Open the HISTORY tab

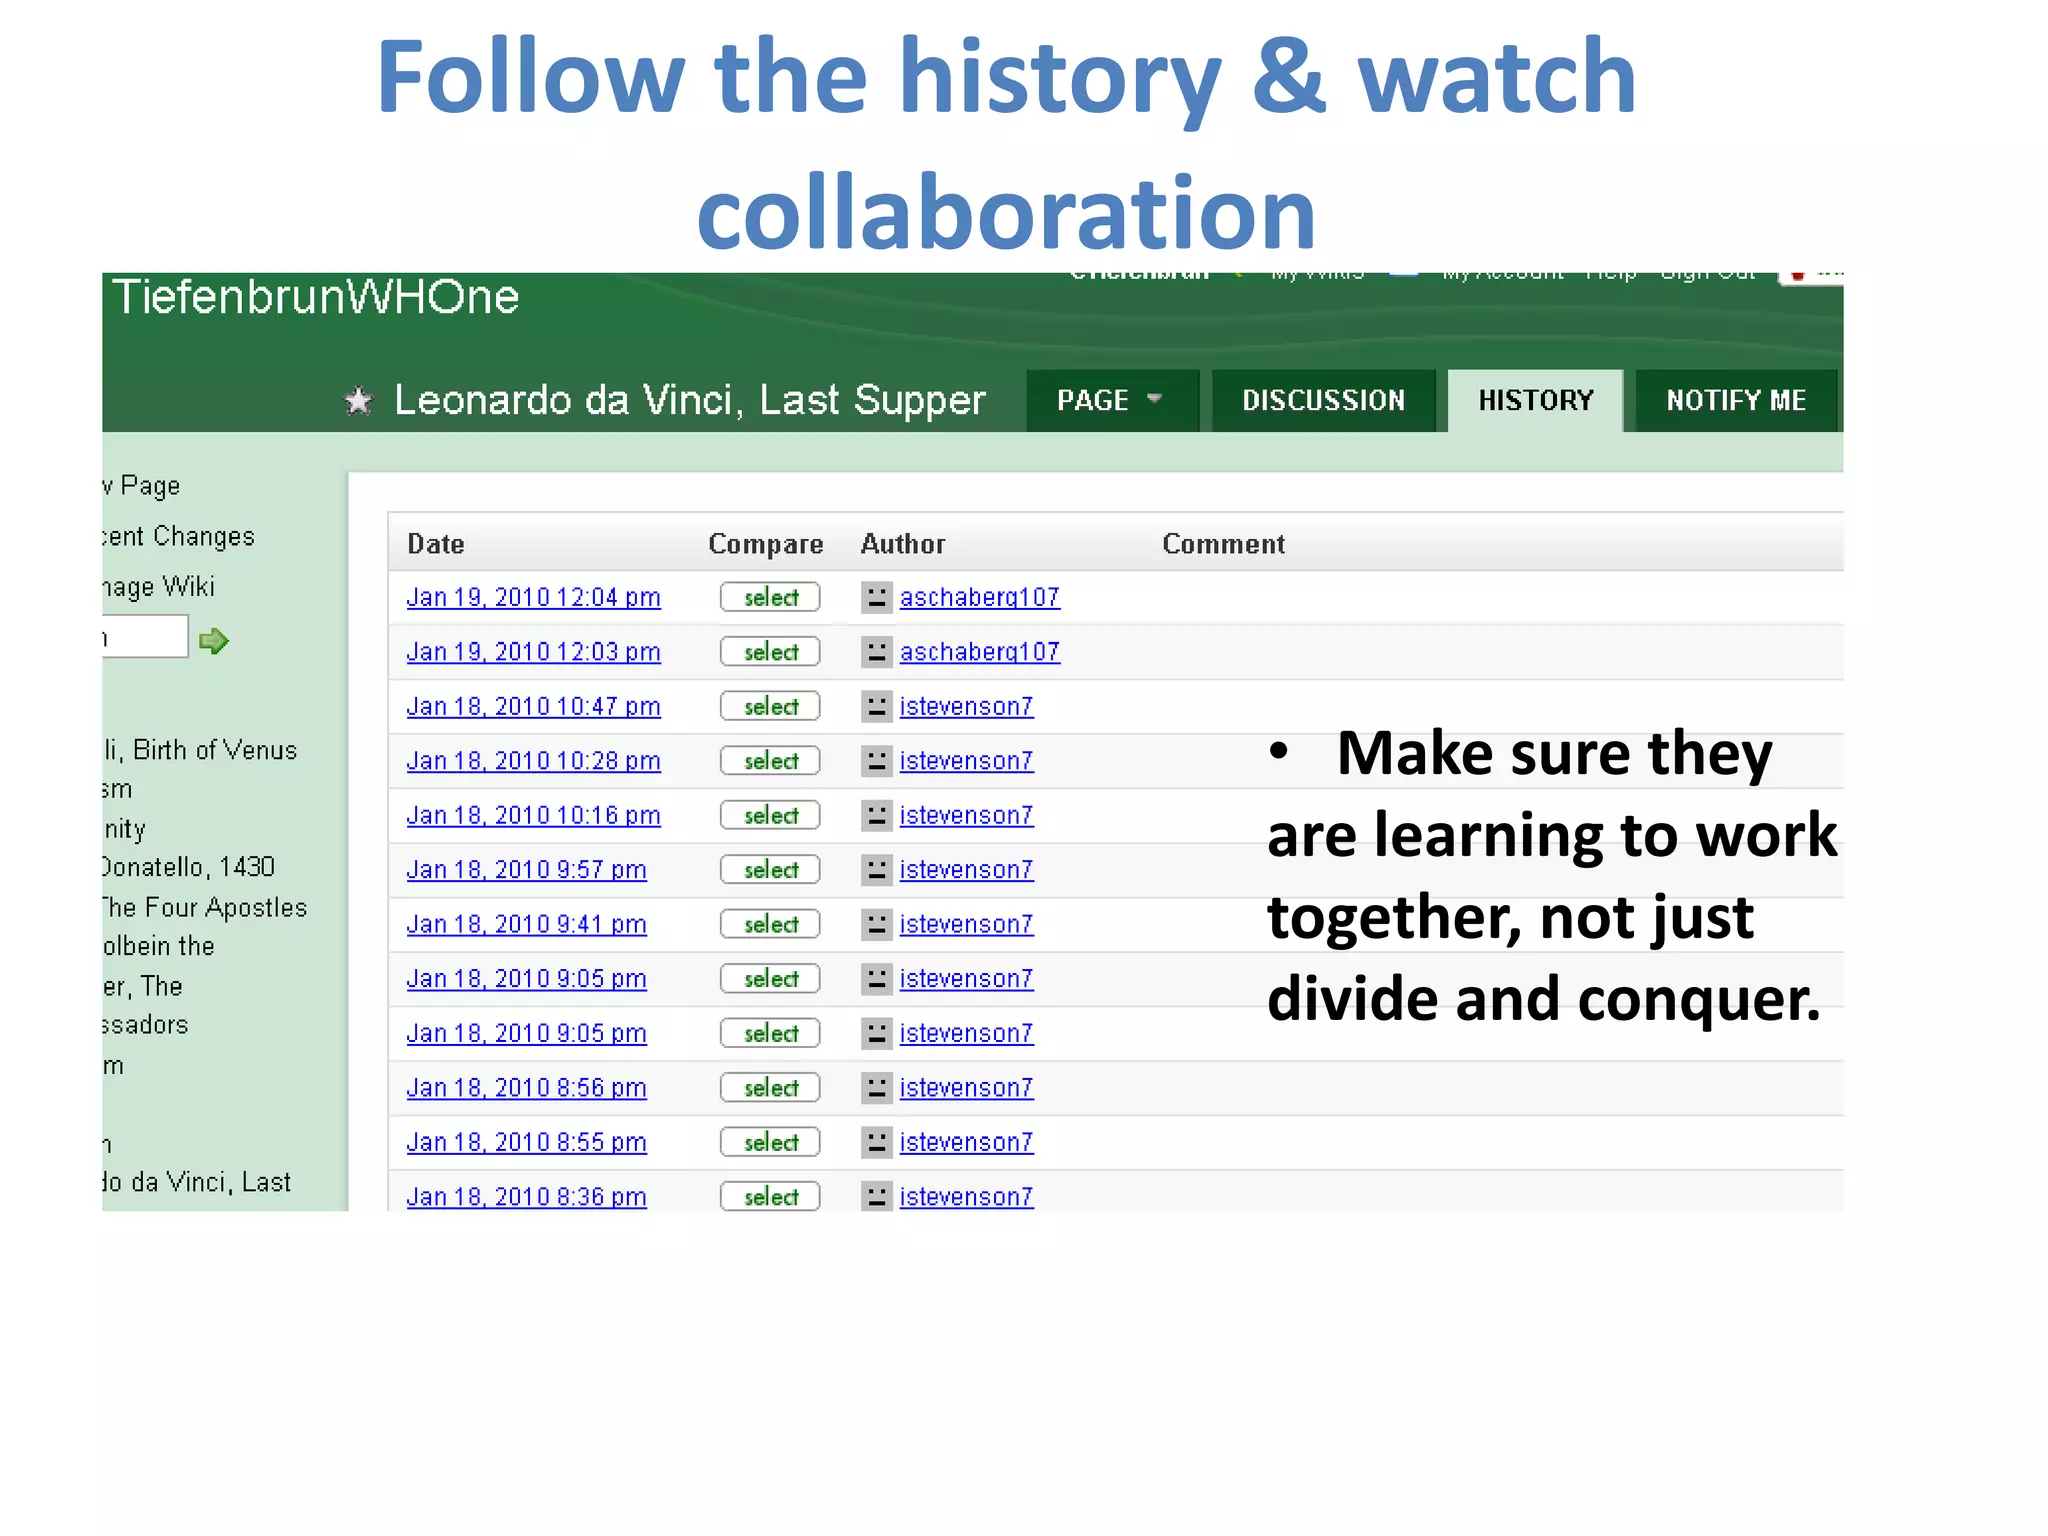click(x=1535, y=401)
